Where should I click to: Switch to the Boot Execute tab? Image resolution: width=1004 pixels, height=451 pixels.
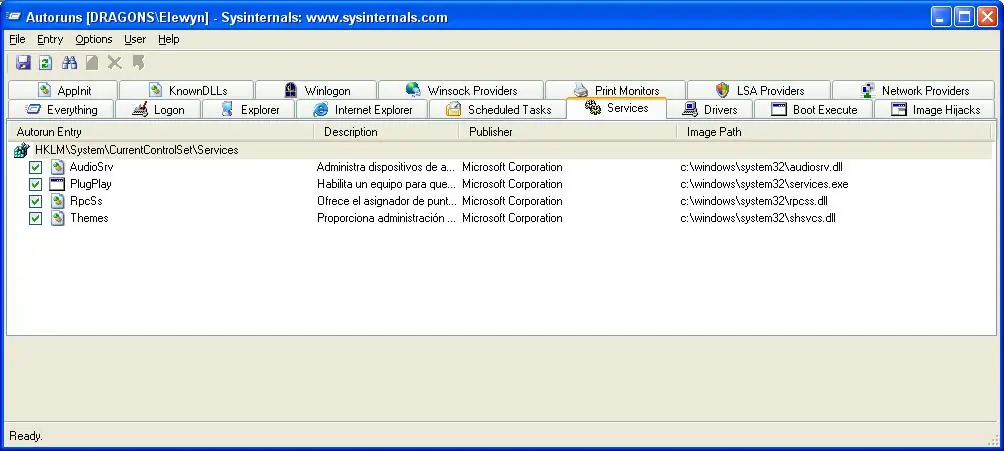813,110
